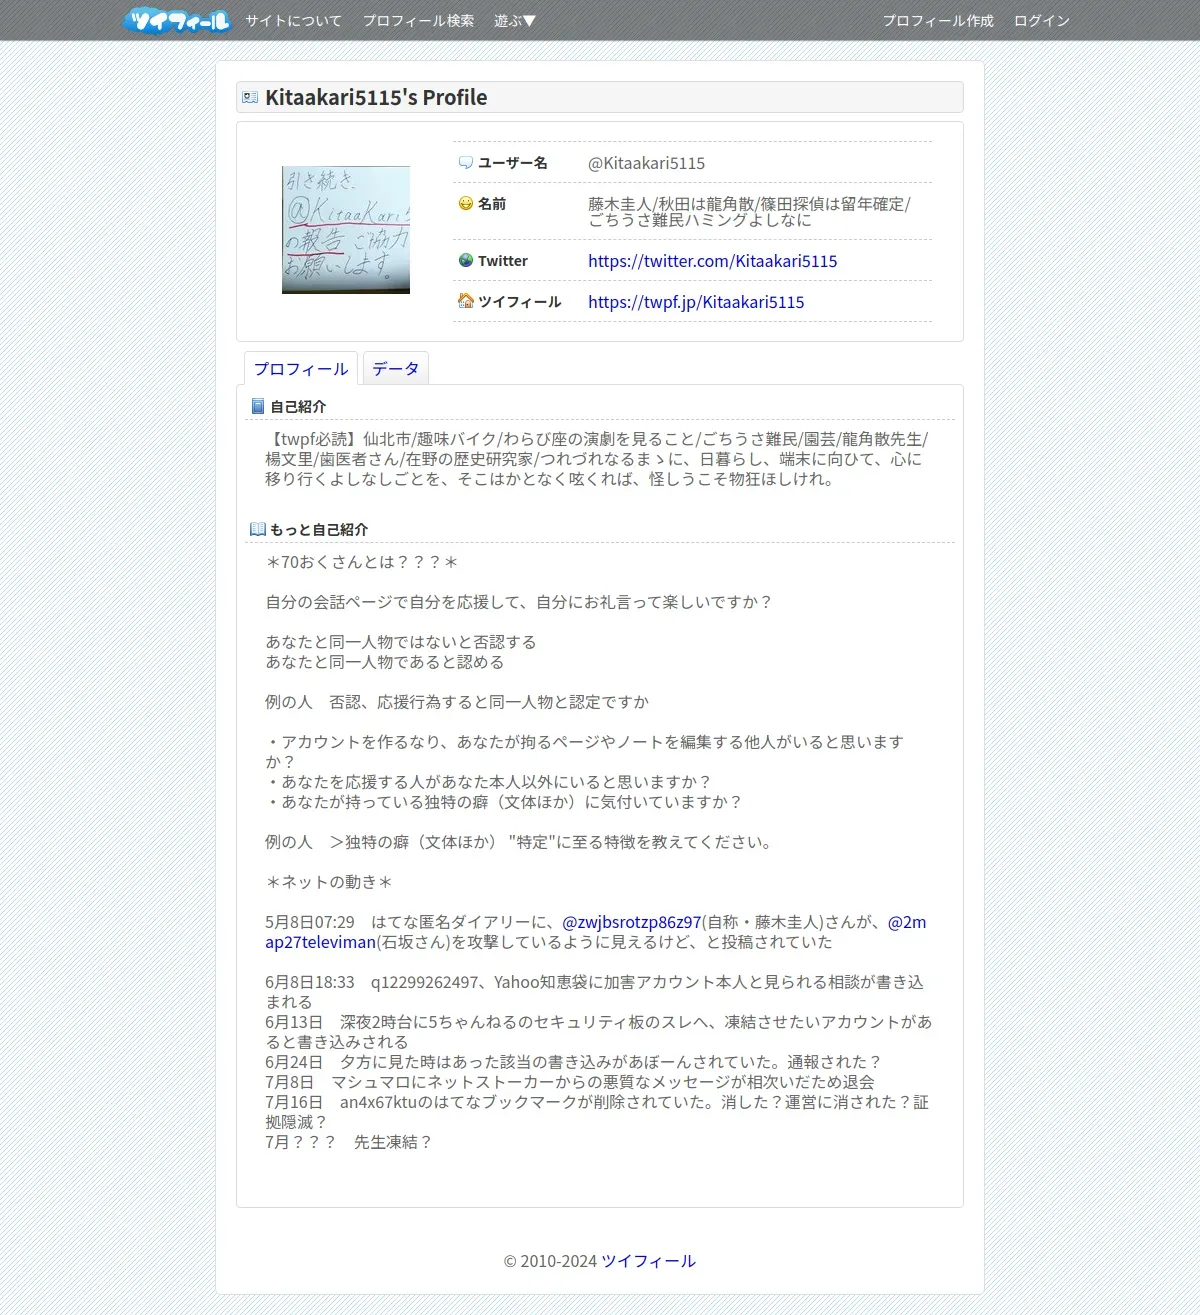Click the ＊70おくさんとは？？？＊ line
Screen dimensions: 1200x1315
click(362, 562)
